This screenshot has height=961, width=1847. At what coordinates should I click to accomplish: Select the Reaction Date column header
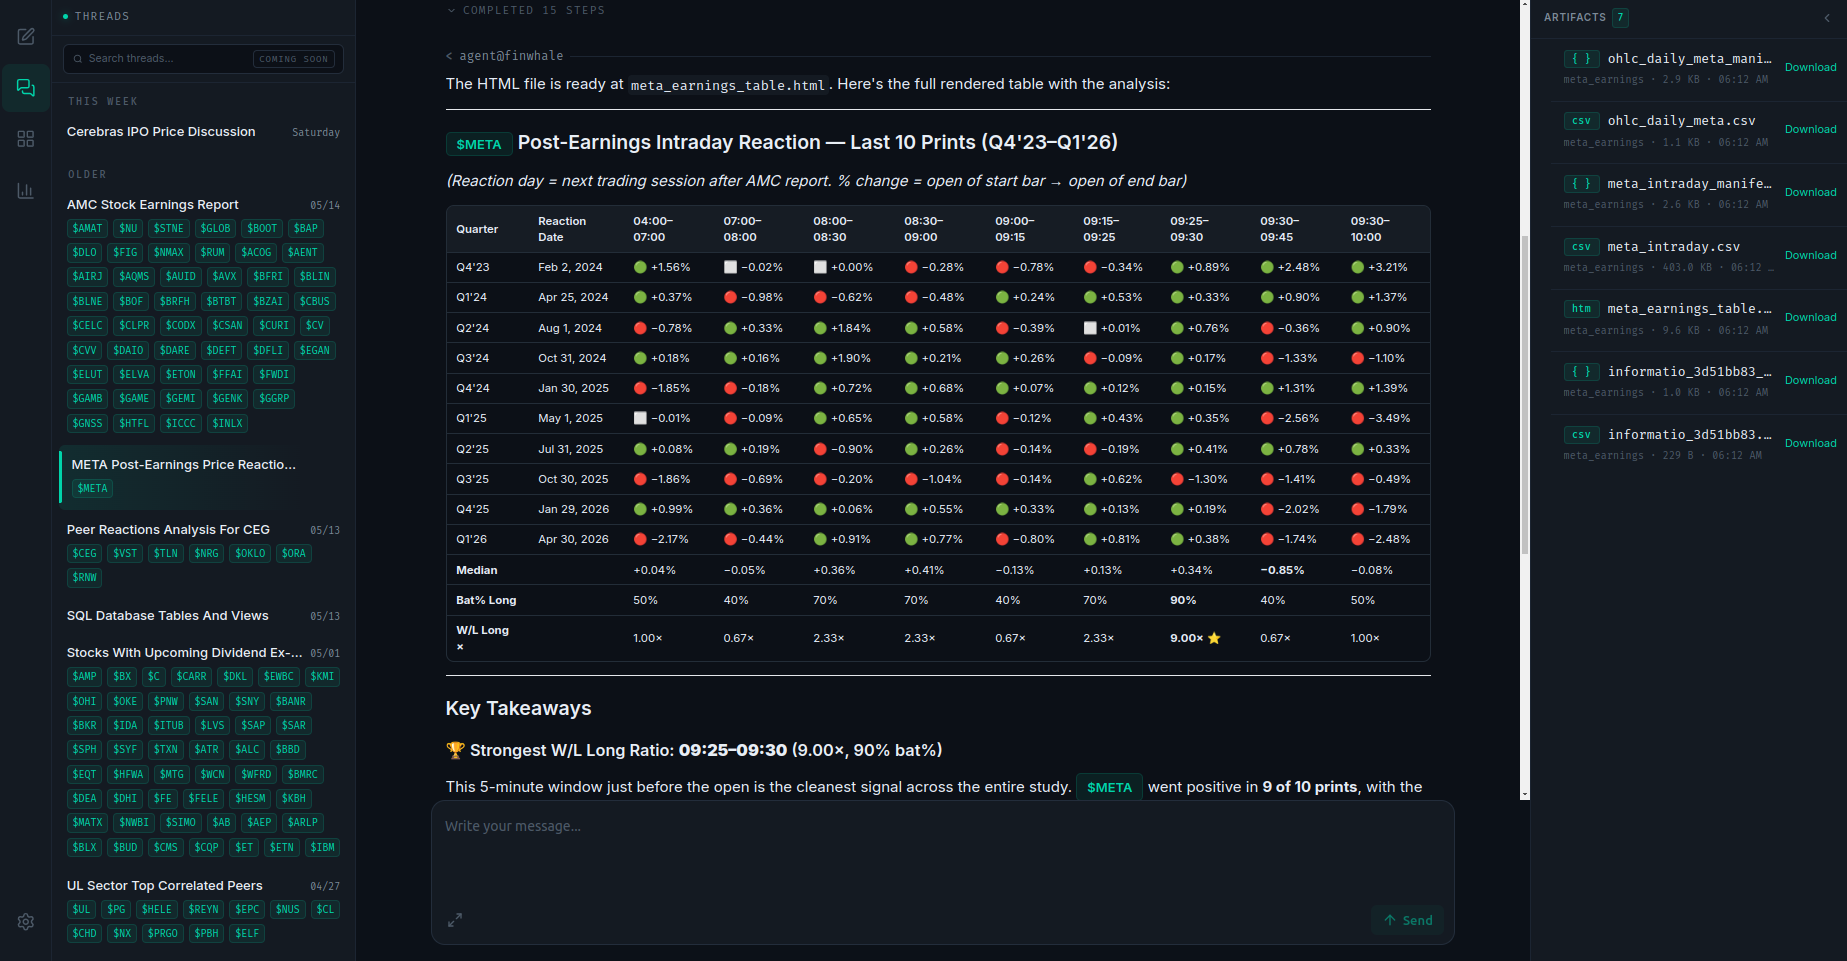[x=562, y=229]
